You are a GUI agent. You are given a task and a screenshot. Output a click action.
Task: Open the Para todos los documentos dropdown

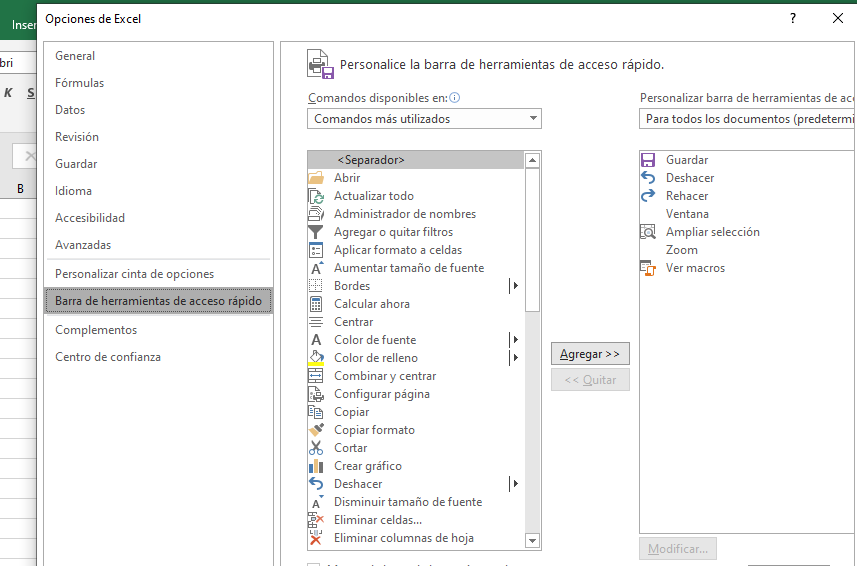pyautogui.click(x=748, y=119)
